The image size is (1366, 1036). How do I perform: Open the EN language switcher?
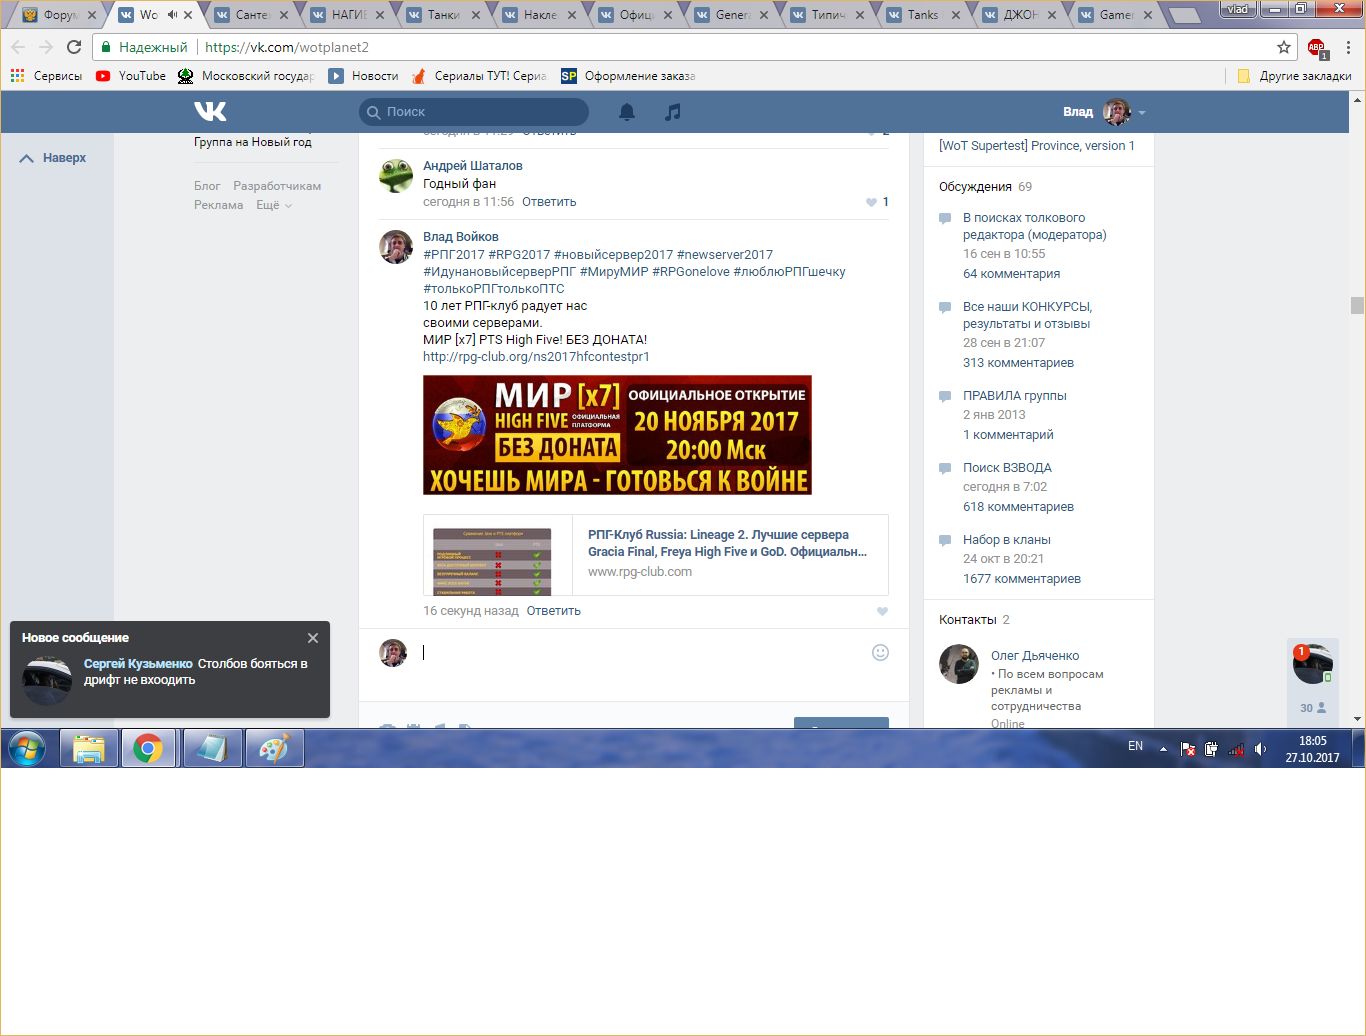click(1135, 746)
